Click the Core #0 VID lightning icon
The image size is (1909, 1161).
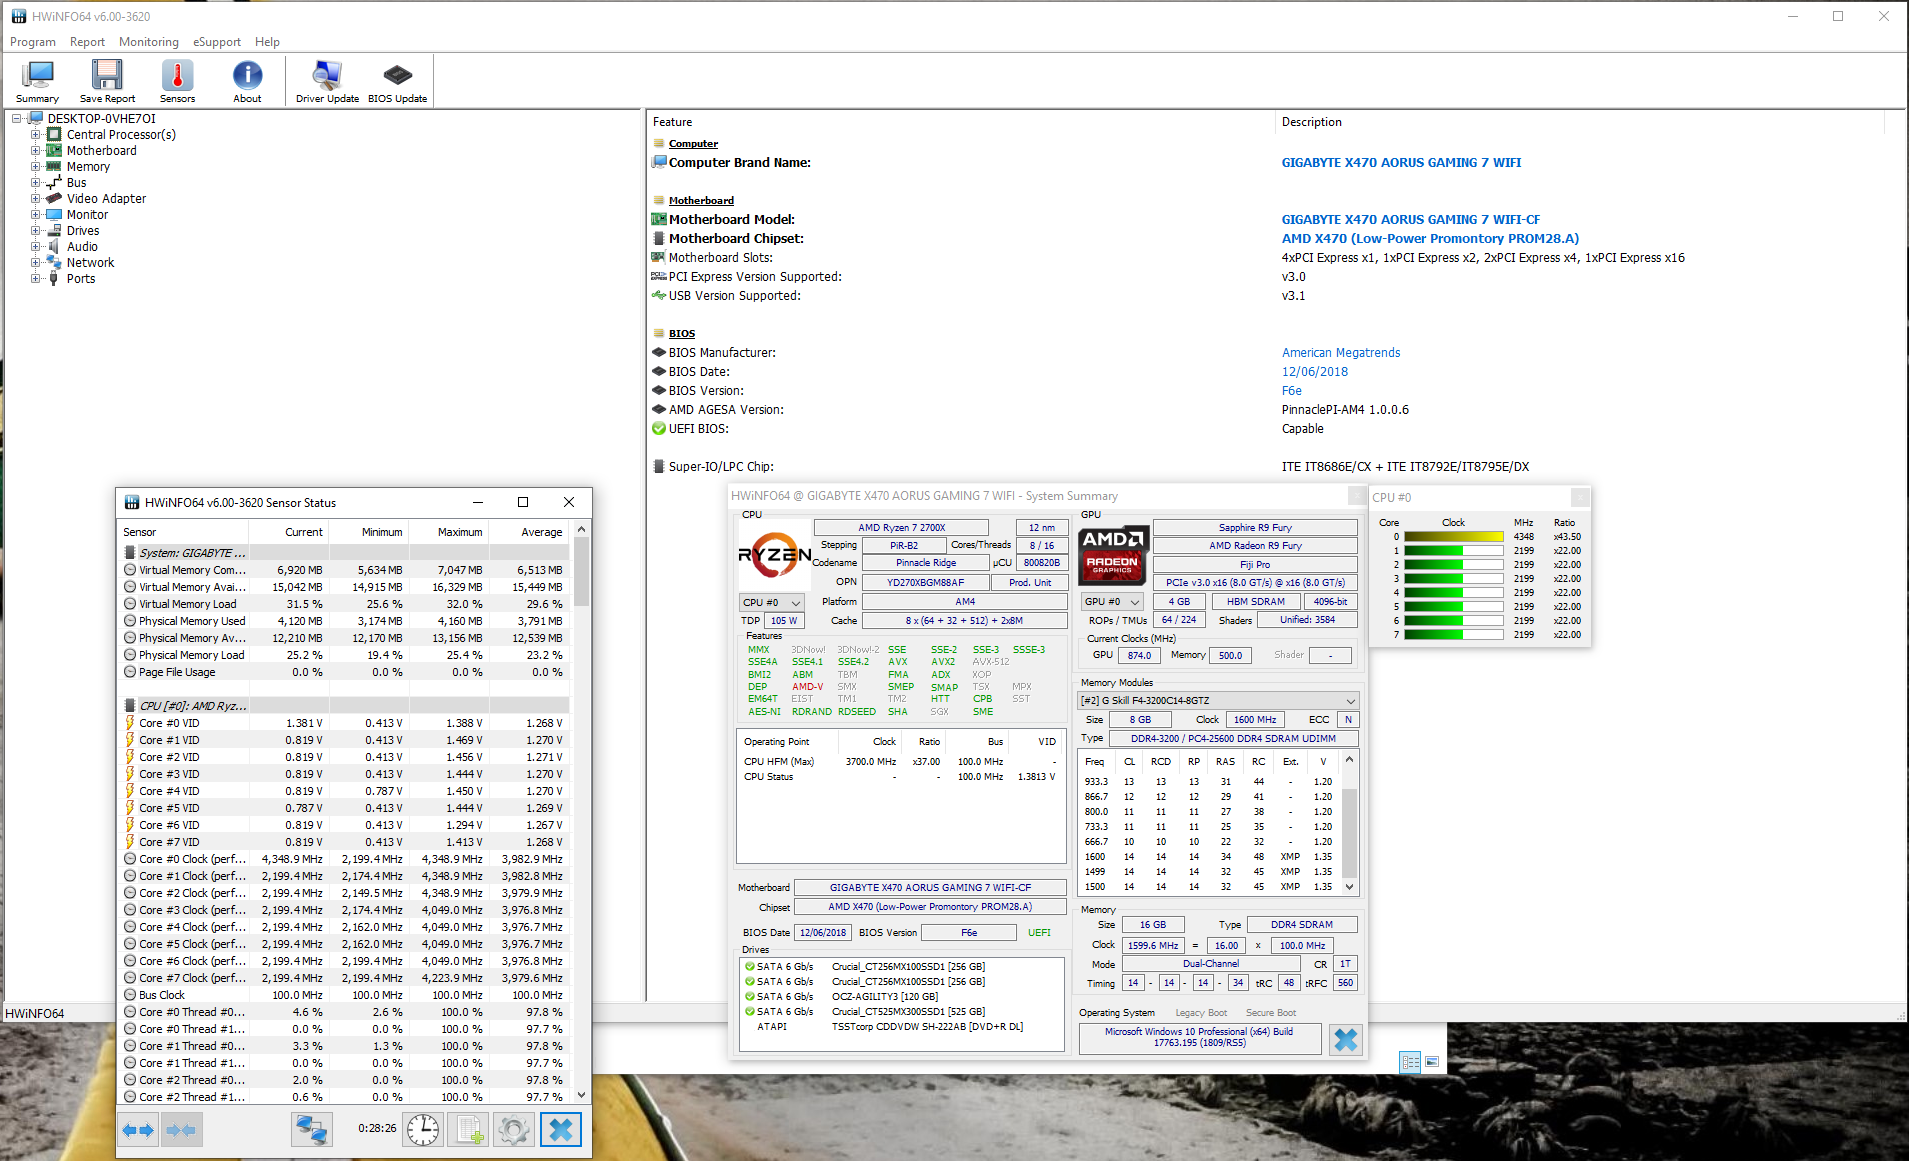tap(130, 723)
